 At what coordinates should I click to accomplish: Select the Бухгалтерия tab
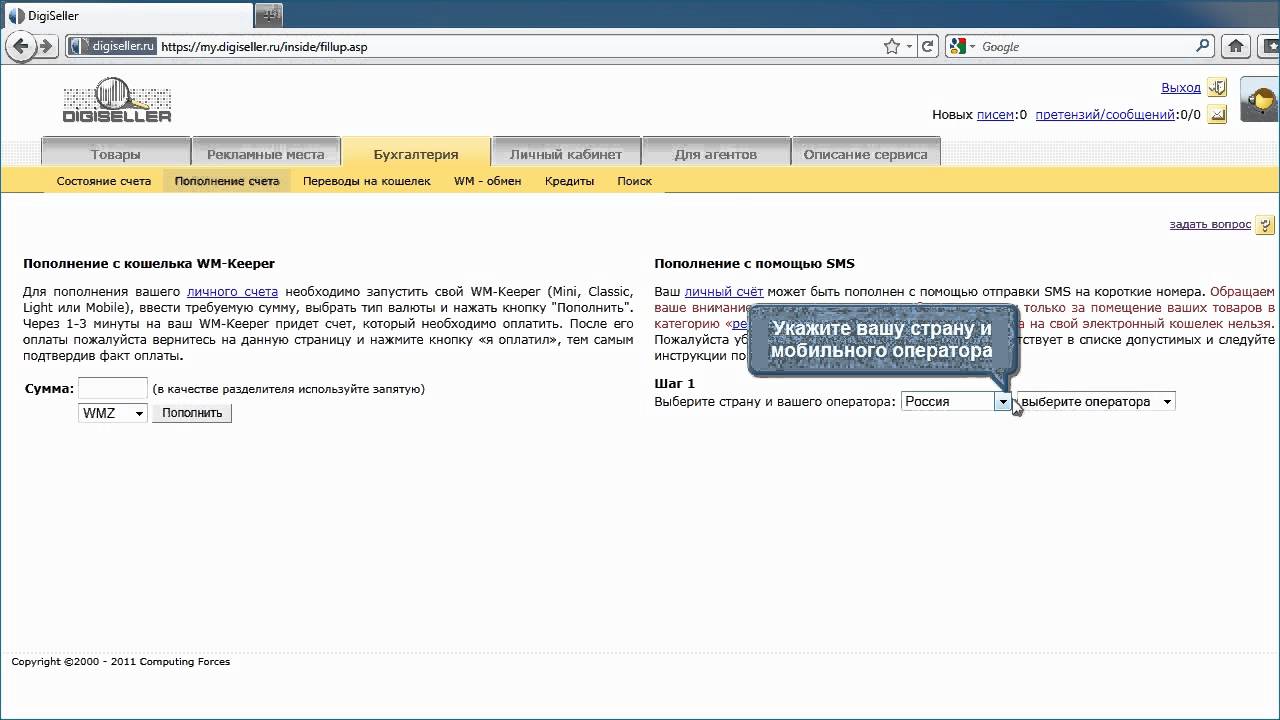(x=416, y=154)
